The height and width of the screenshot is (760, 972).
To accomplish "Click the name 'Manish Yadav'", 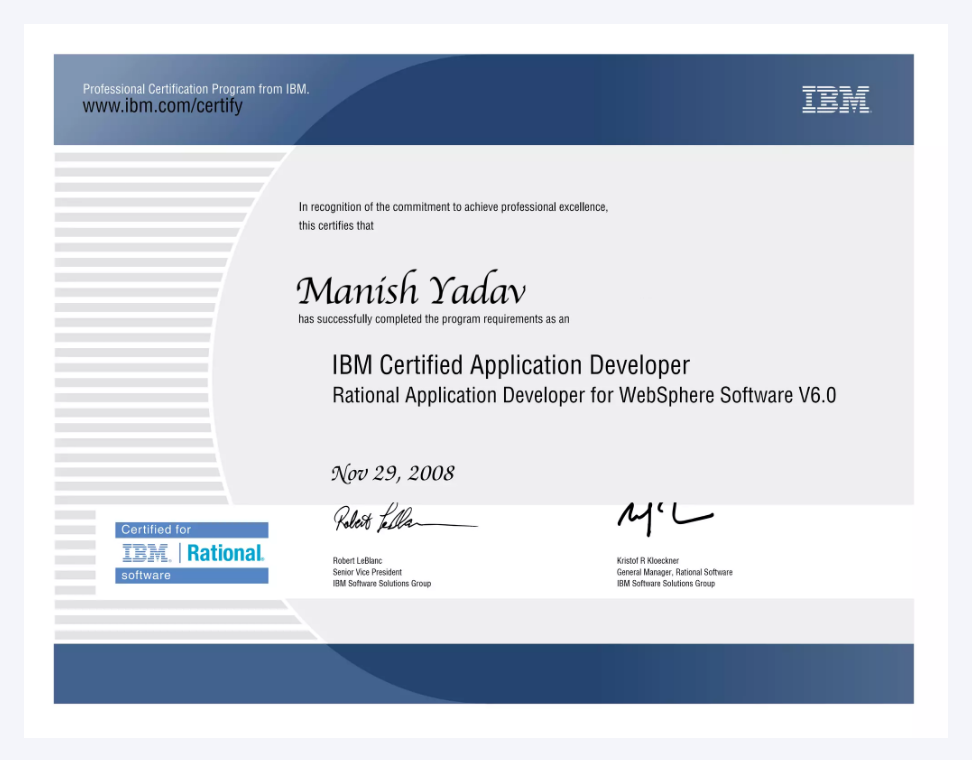I will (411, 289).
